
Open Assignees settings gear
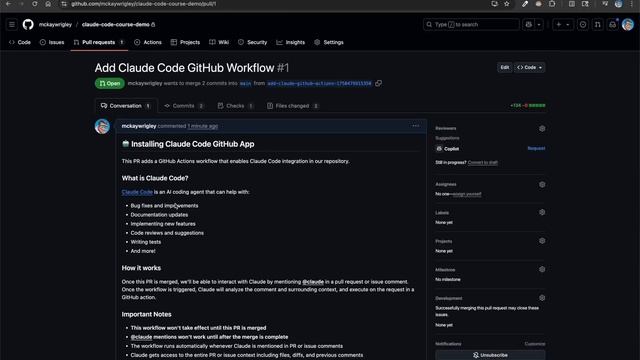pyautogui.click(x=542, y=184)
